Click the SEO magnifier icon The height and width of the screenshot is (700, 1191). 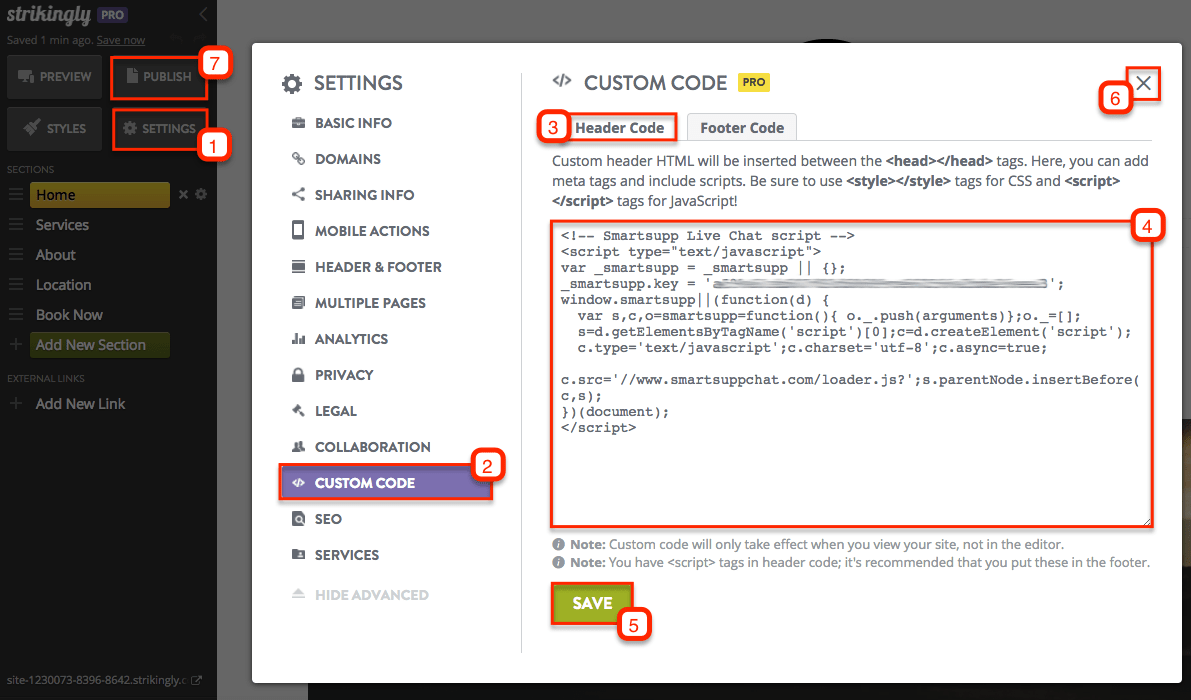[x=299, y=519]
